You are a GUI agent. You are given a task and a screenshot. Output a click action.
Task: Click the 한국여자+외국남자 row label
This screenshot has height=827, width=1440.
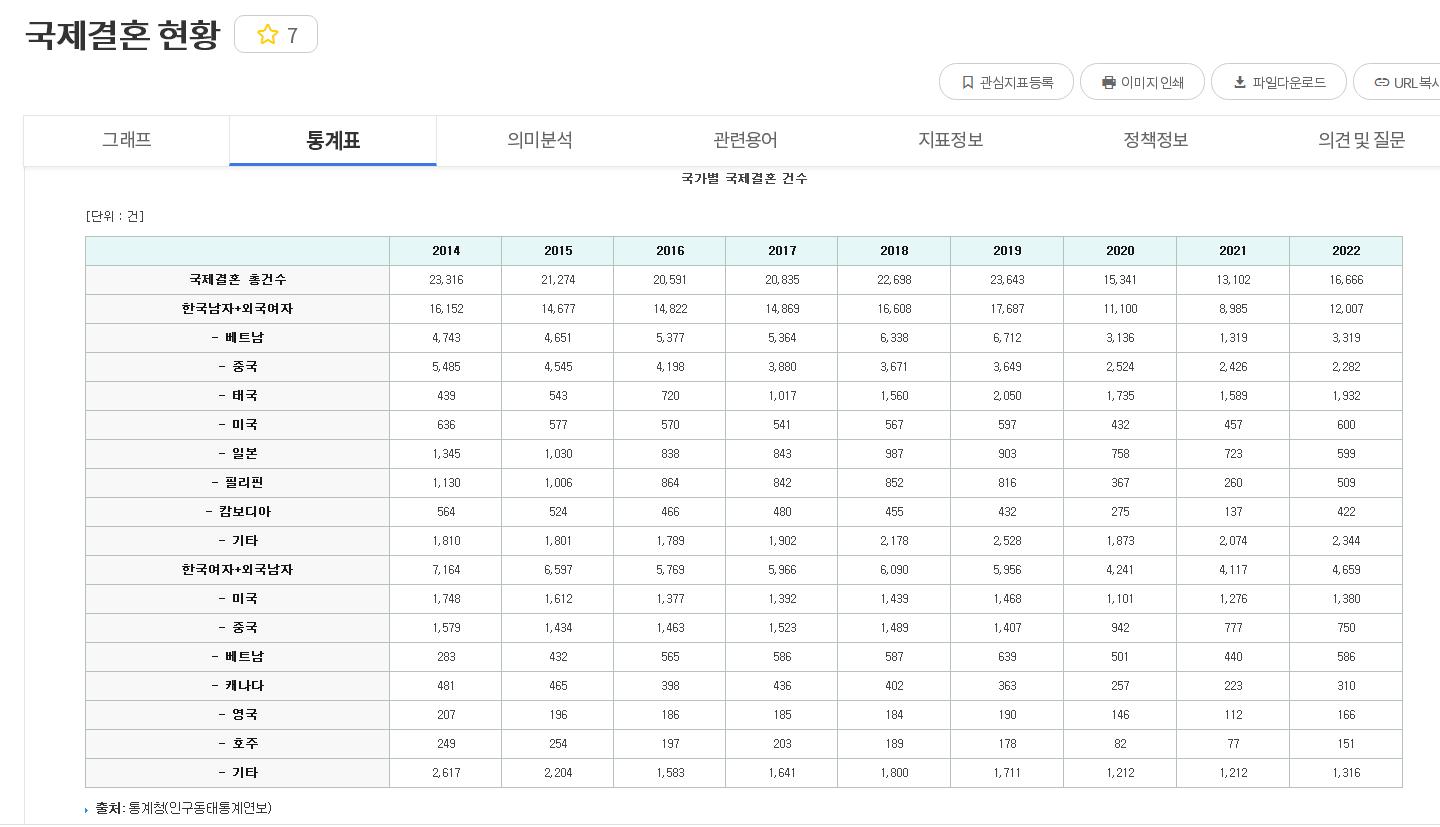click(x=237, y=570)
